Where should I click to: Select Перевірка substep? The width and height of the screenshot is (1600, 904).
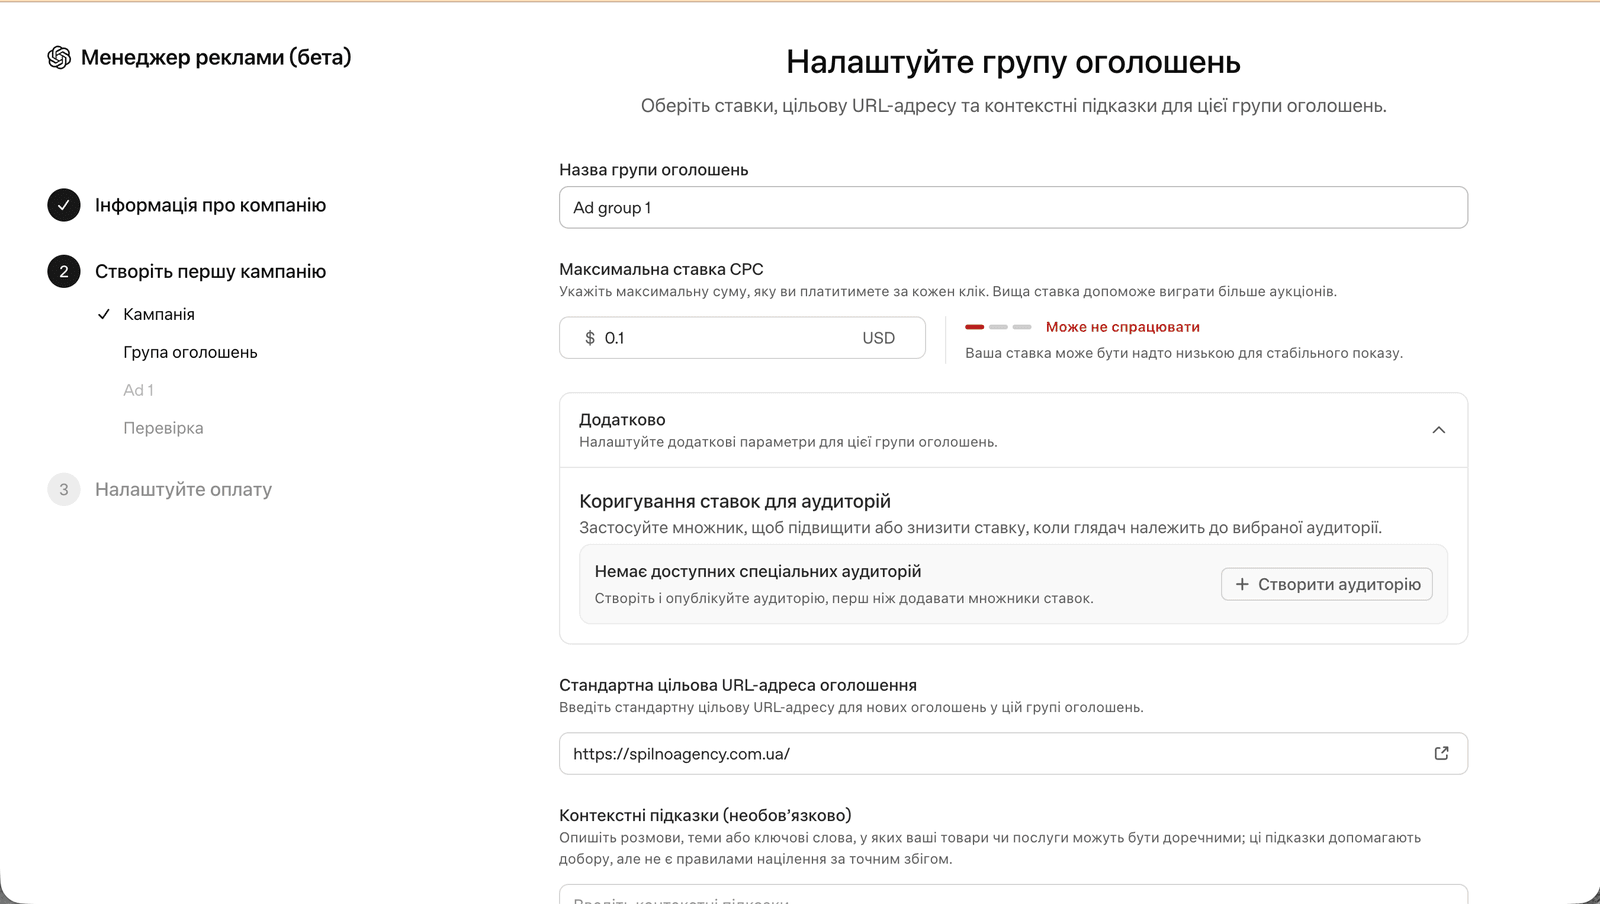pos(163,428)
